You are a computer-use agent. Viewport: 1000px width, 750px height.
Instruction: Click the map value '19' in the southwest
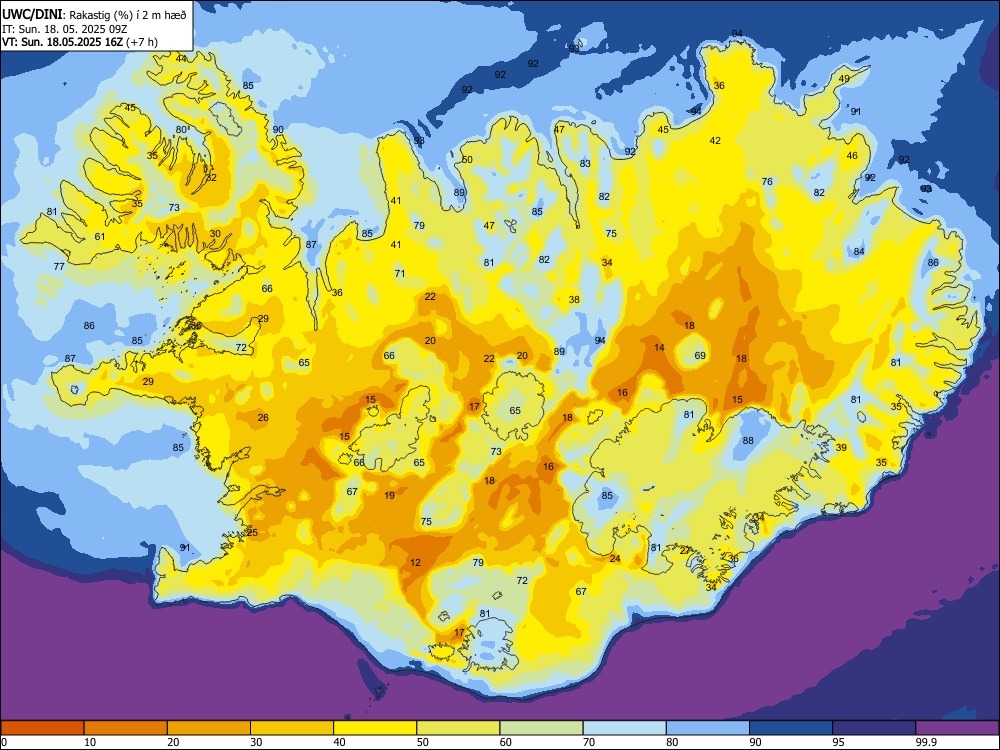(390, 496)
